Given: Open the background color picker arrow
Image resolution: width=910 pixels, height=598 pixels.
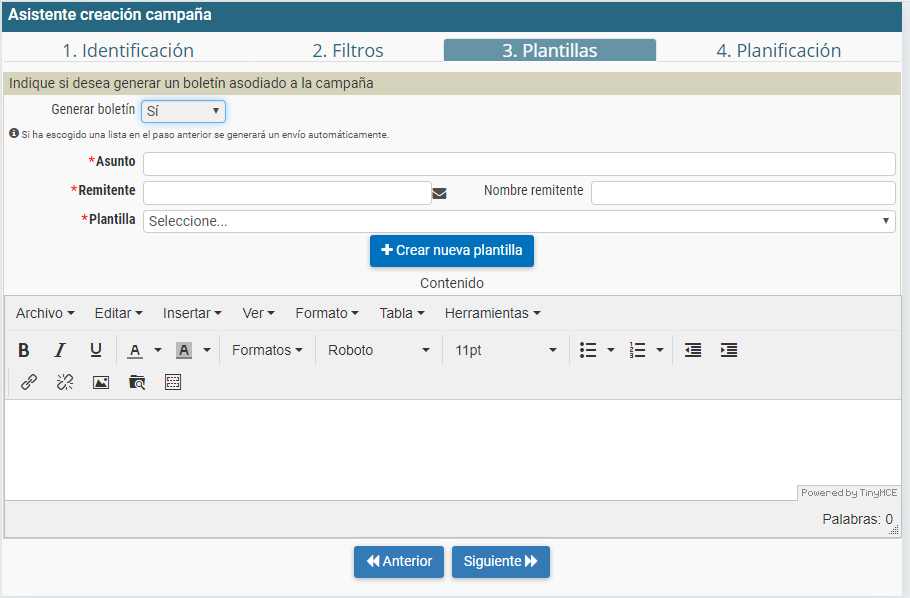Looking at the screenshot, I should (207, 350).
